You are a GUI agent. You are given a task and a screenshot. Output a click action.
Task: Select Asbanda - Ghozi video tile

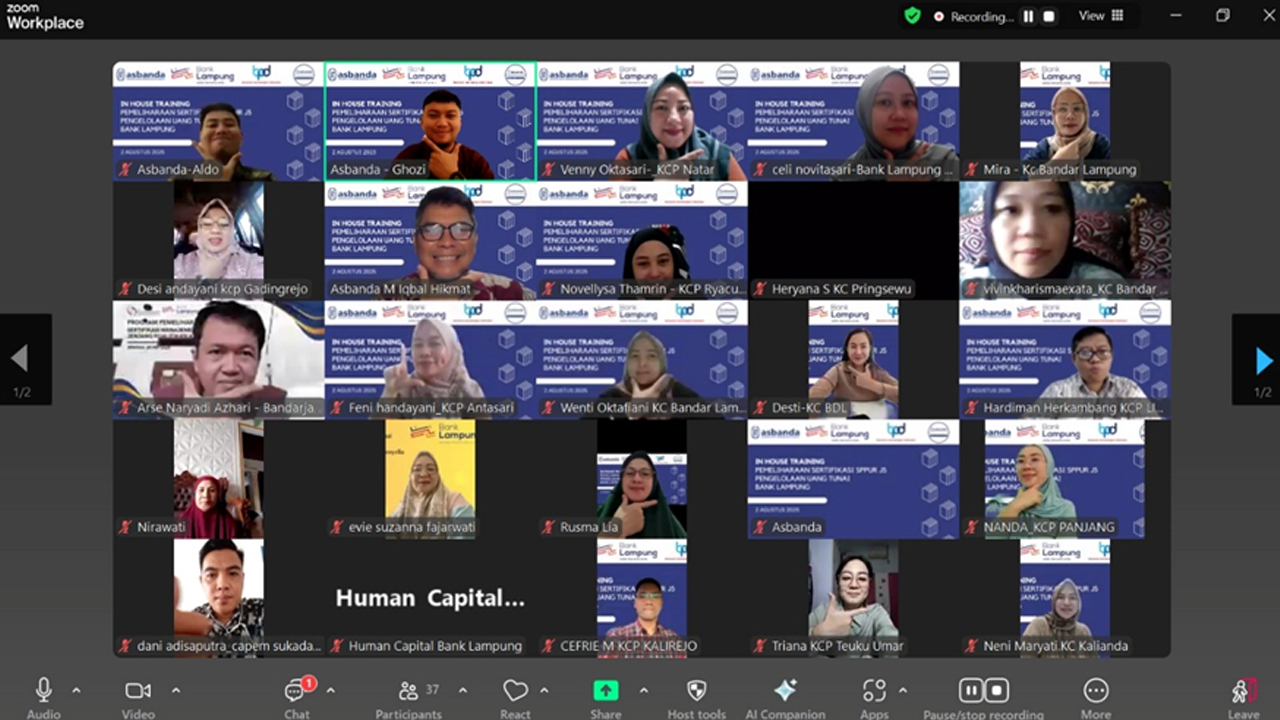click(x=430, y=121)
